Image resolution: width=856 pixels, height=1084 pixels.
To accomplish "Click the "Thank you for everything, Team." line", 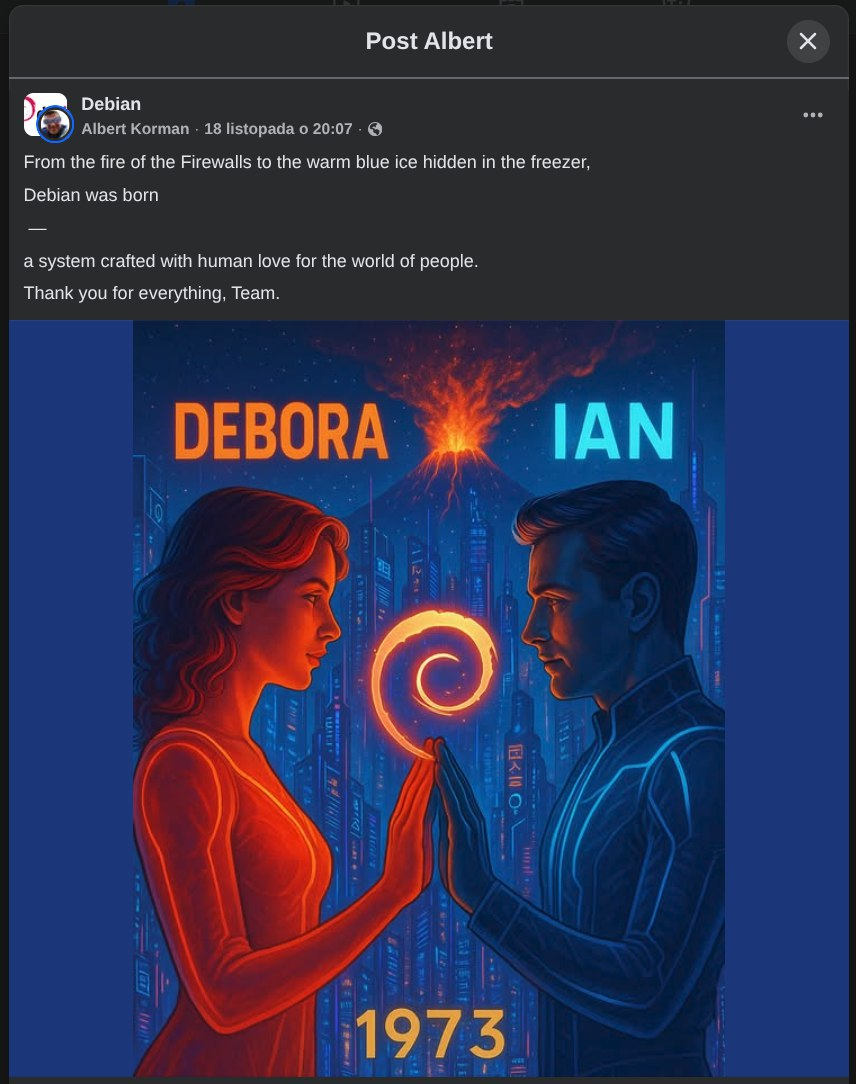I will pos(151,293).
